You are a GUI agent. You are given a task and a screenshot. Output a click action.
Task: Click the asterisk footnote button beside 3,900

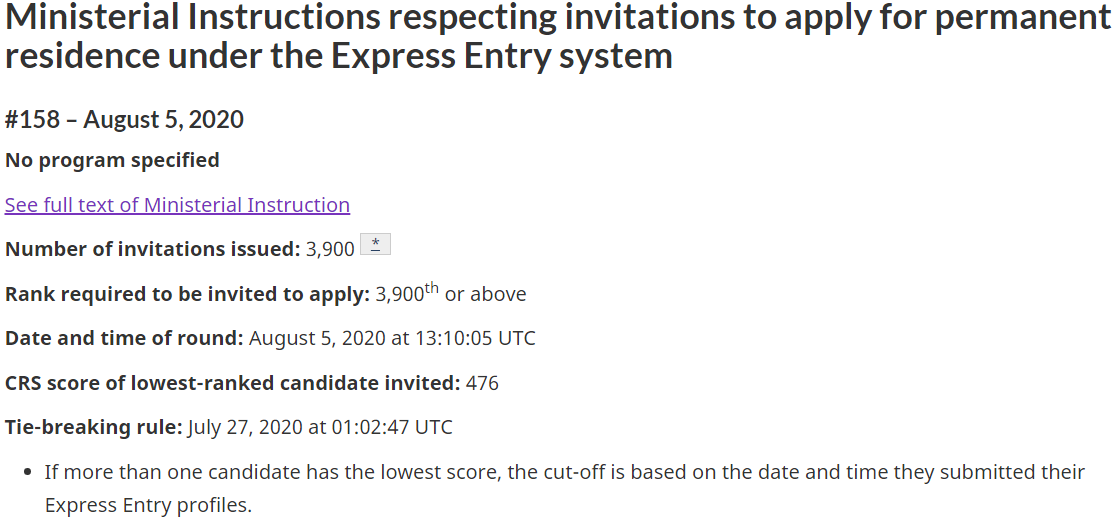[375, 245]
